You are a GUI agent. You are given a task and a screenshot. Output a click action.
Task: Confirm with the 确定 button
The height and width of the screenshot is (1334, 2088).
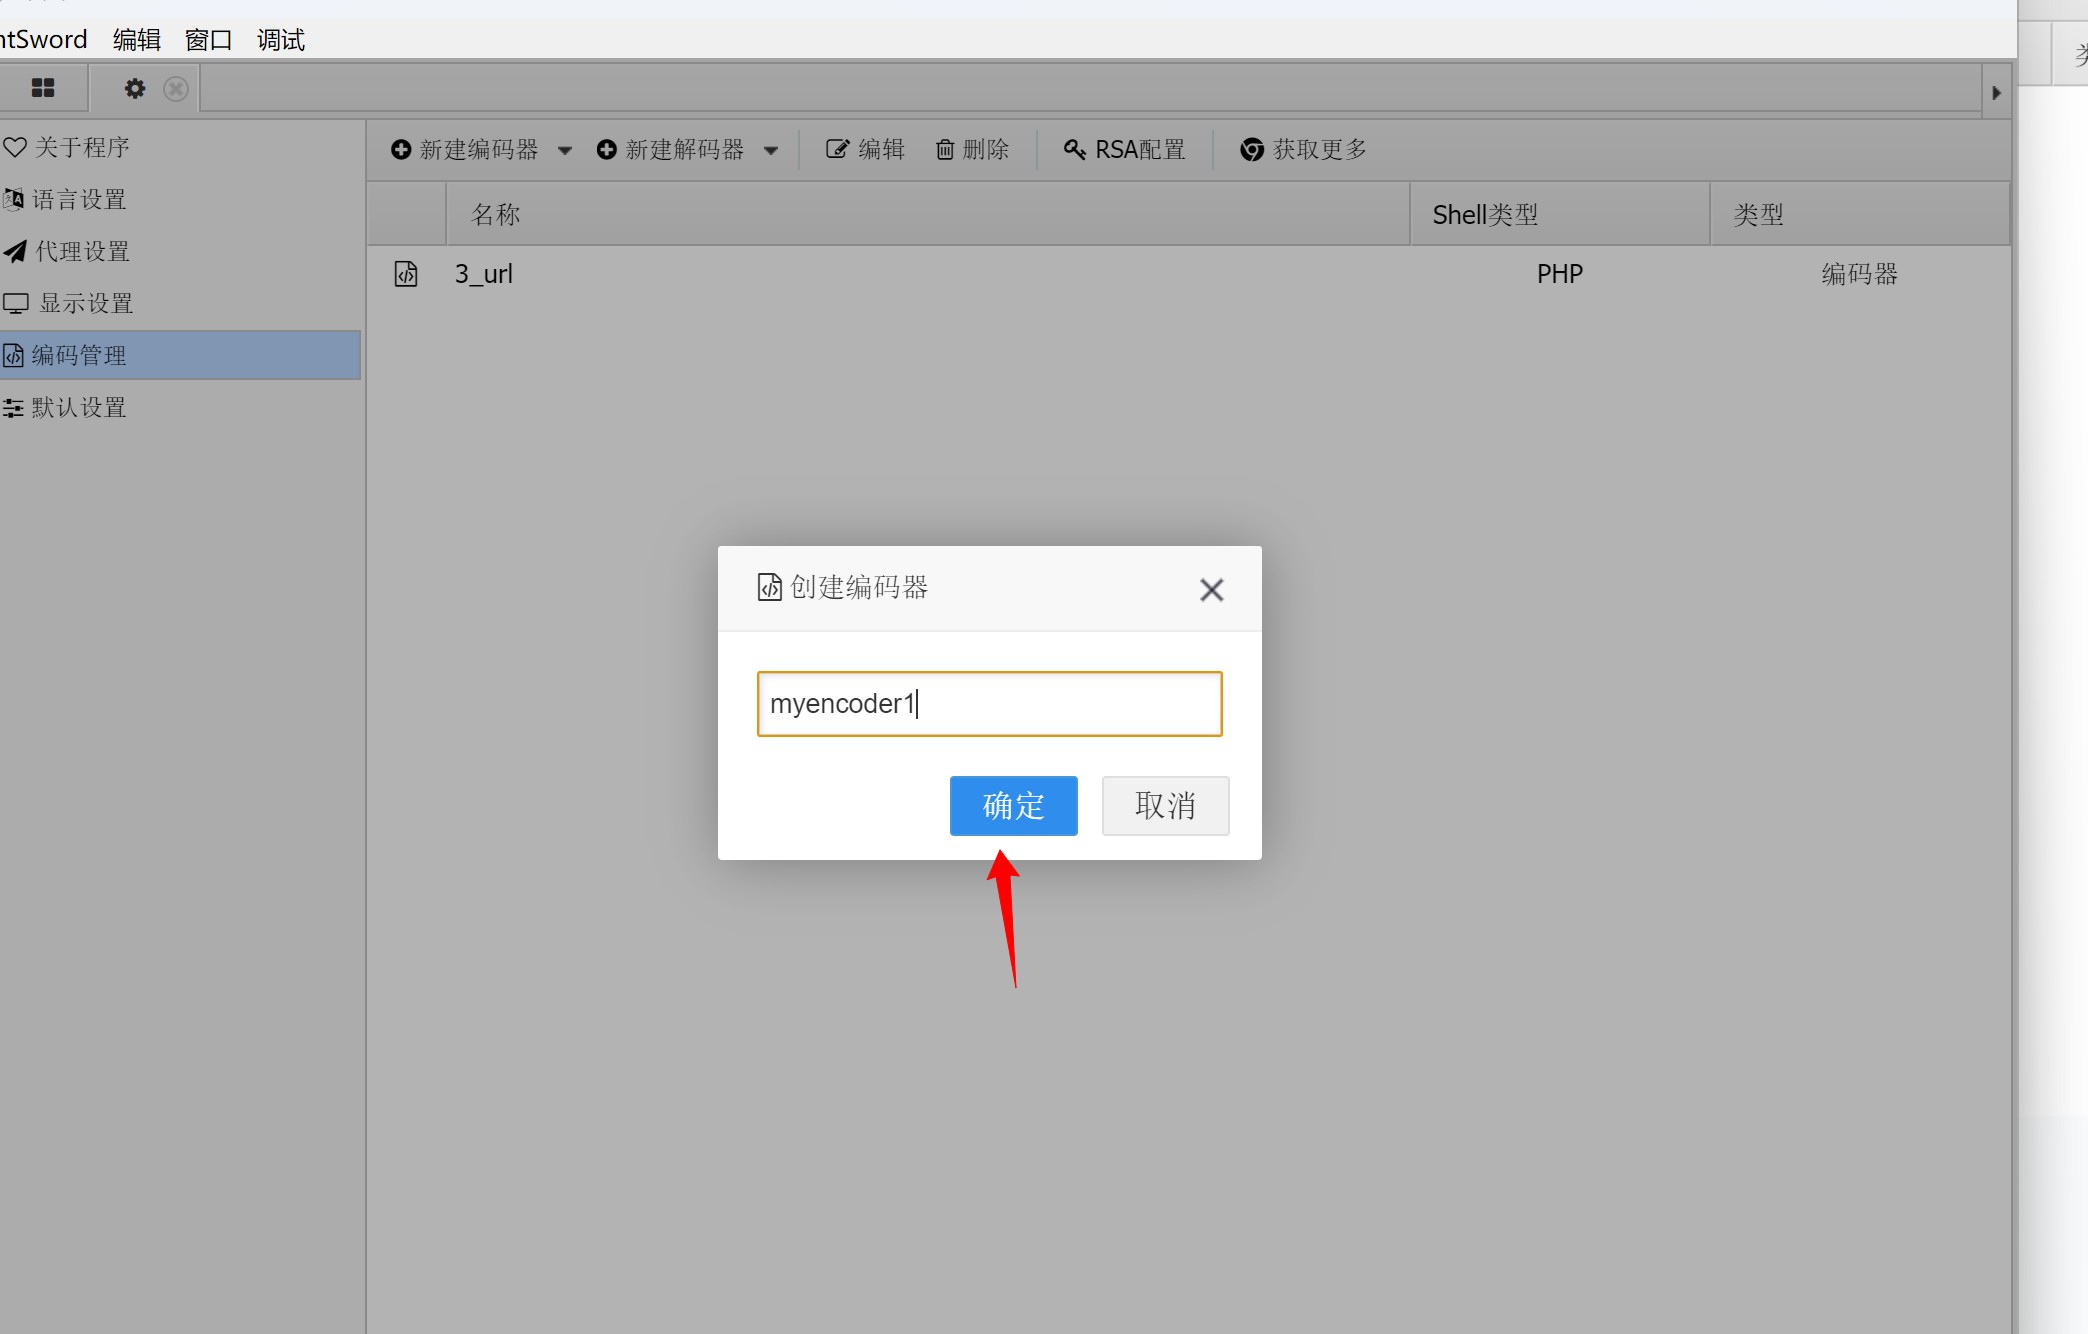click(x=1013, y=806)
